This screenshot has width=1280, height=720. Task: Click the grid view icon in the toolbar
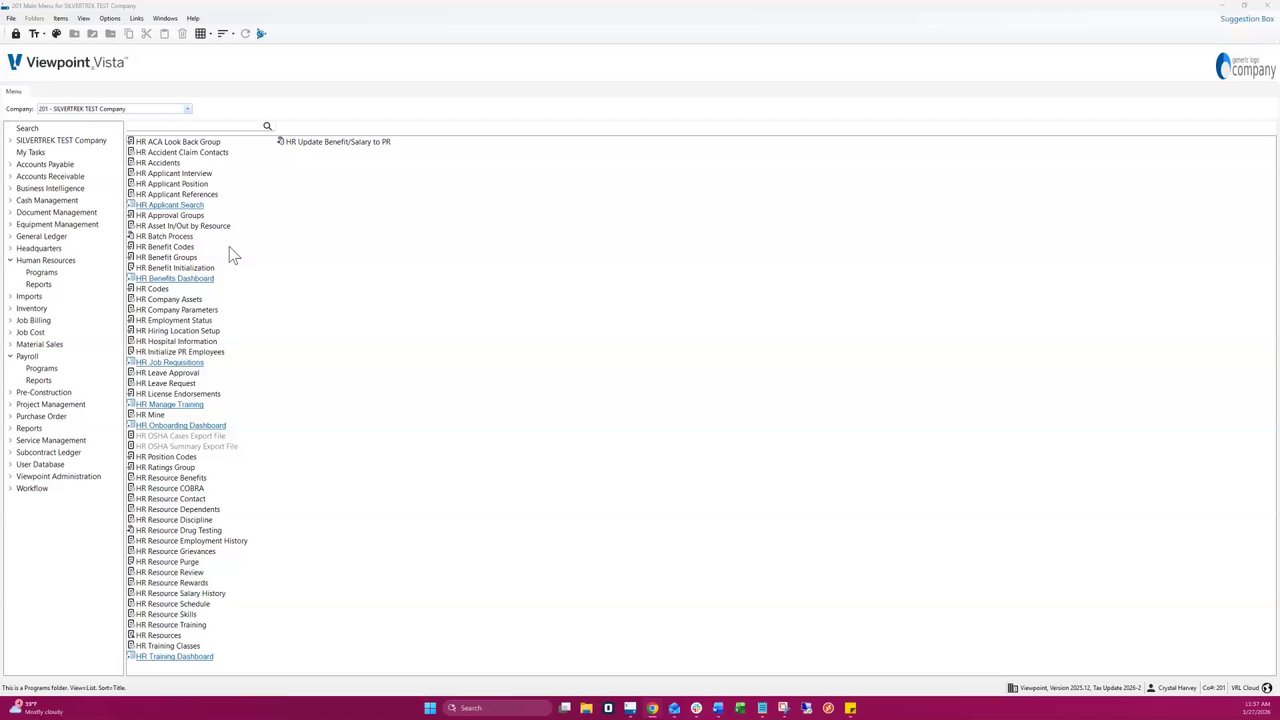(x=201, y=34)
